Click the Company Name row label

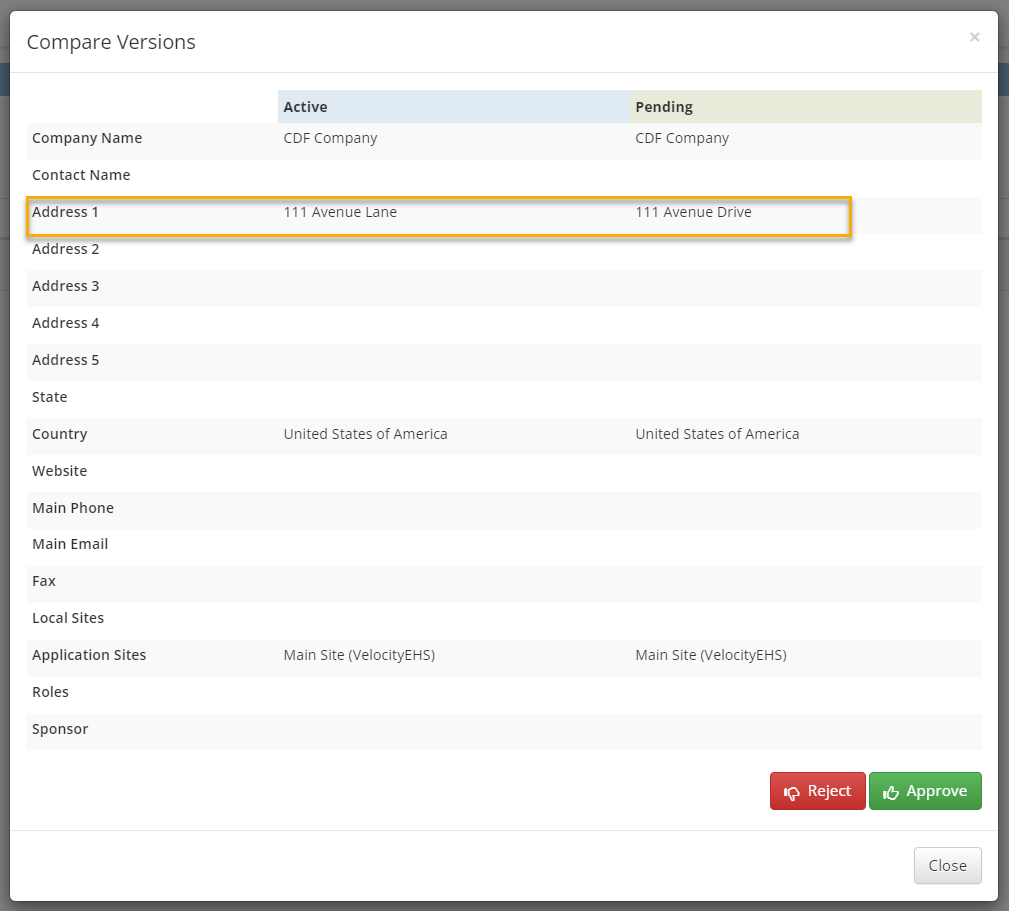[x=87, y=138]
